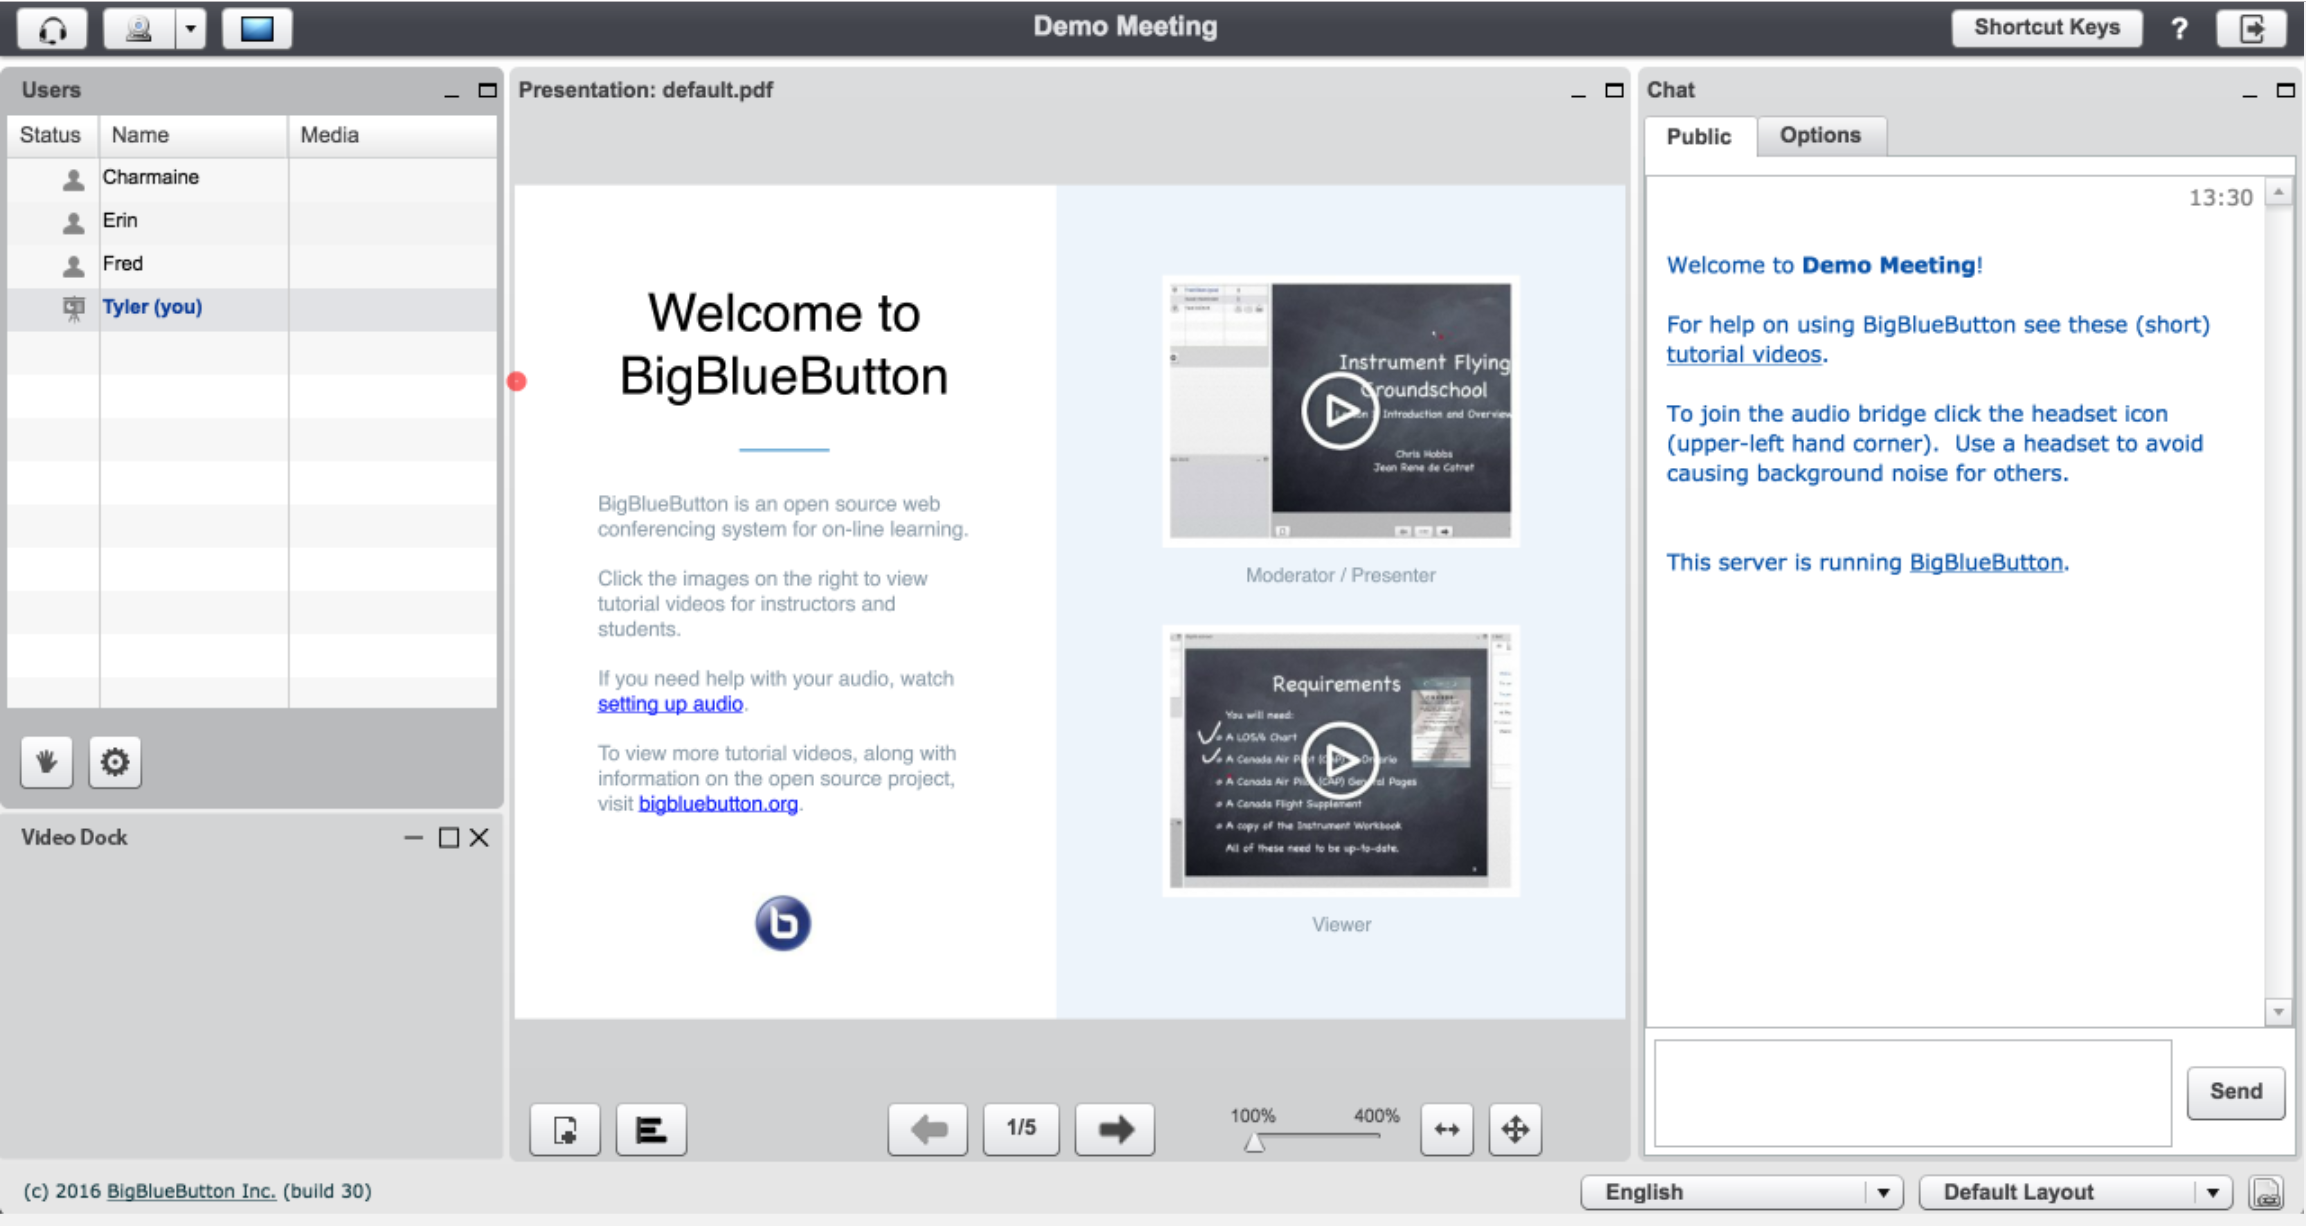Switch to the chat Options tab
The height and width of the screenshot is (1226, 2306).
coord(1821,136)
